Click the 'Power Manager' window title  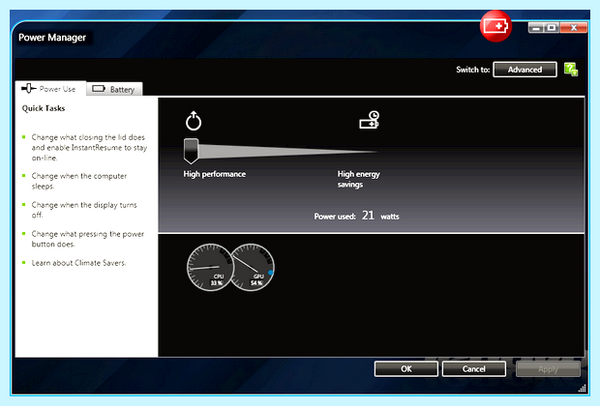click(52, 38)
